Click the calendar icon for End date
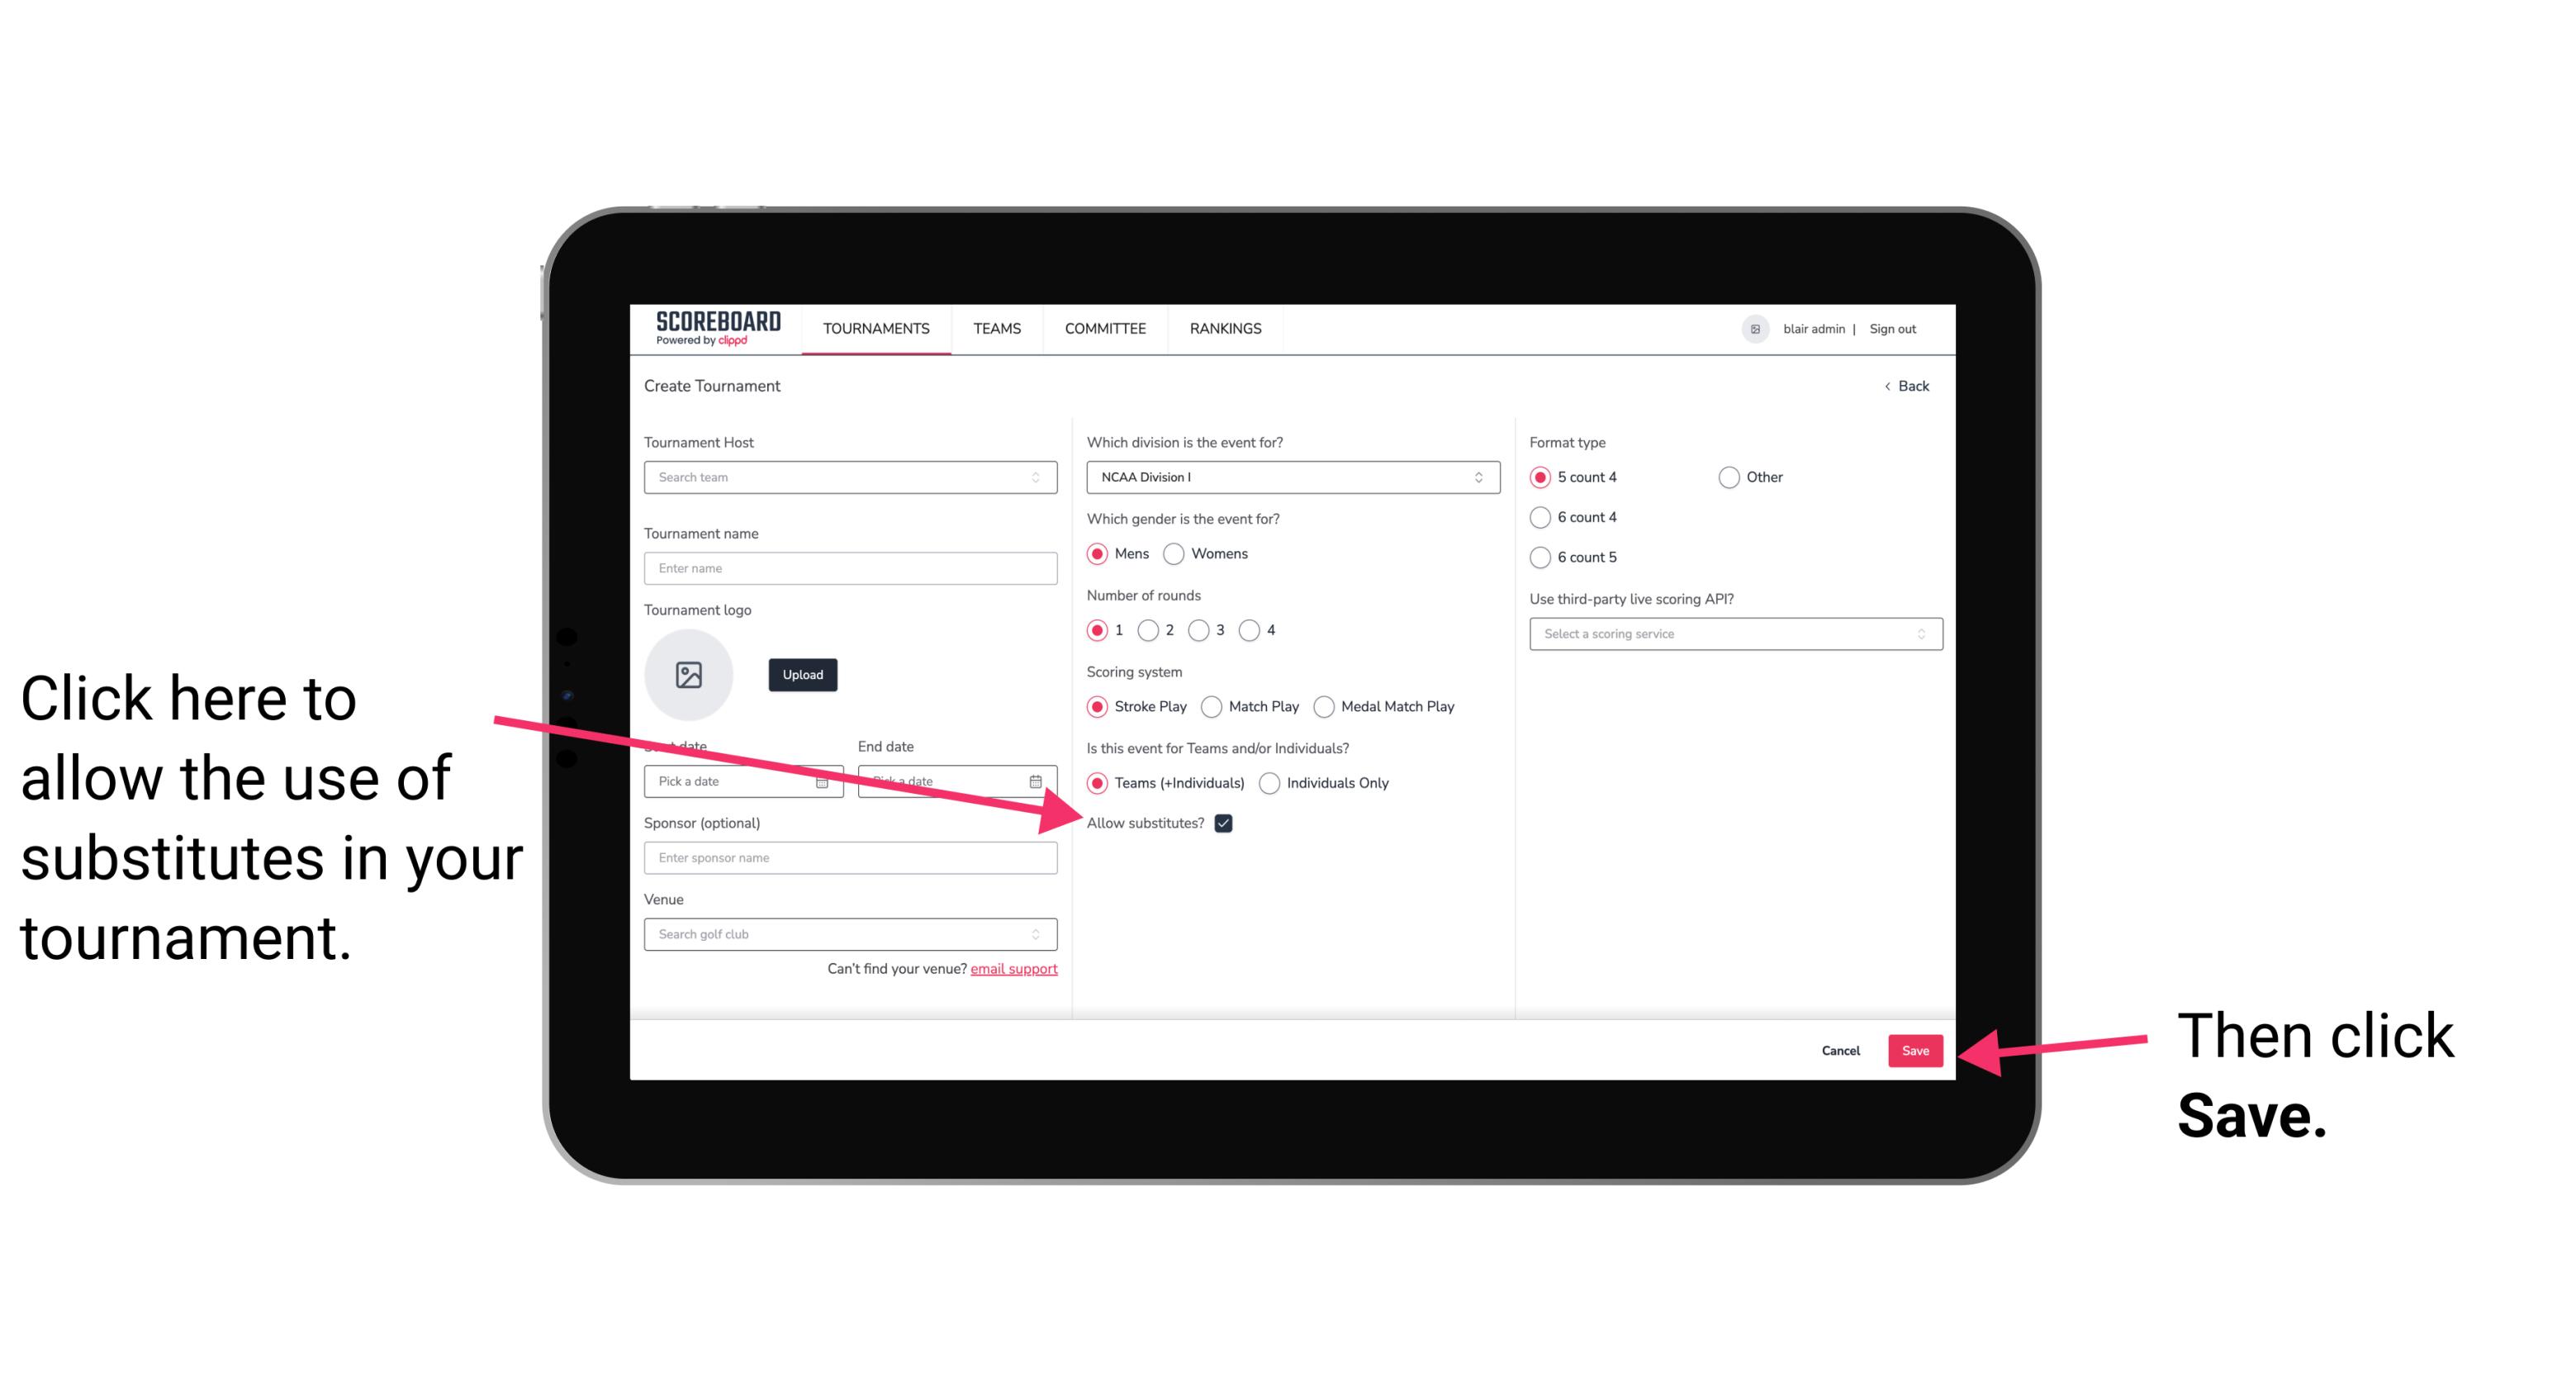The image size is (2576, 1386). [1039, 780]
